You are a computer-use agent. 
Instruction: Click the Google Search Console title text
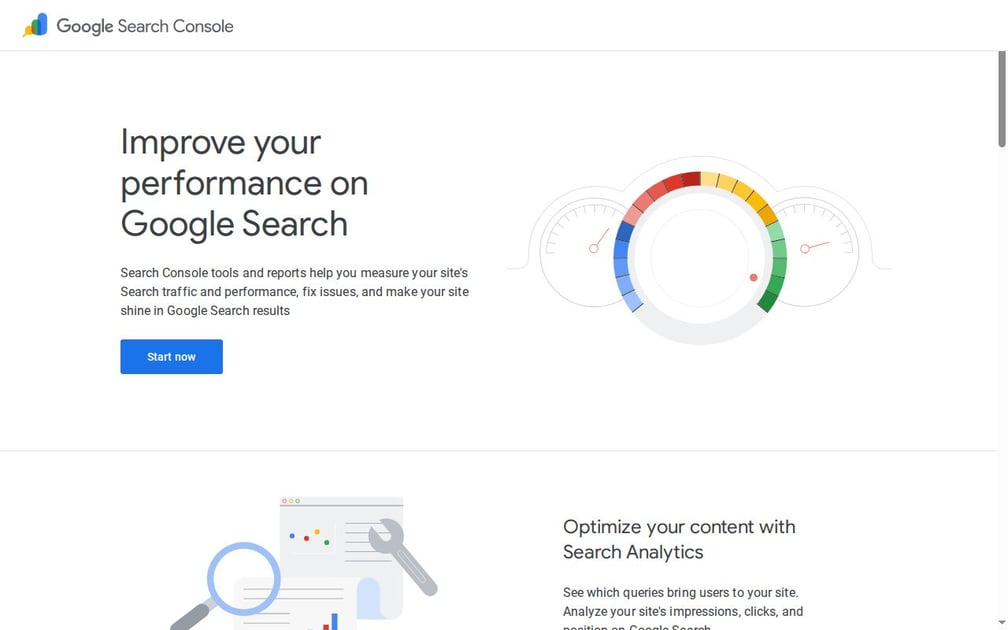coord(145,26)
